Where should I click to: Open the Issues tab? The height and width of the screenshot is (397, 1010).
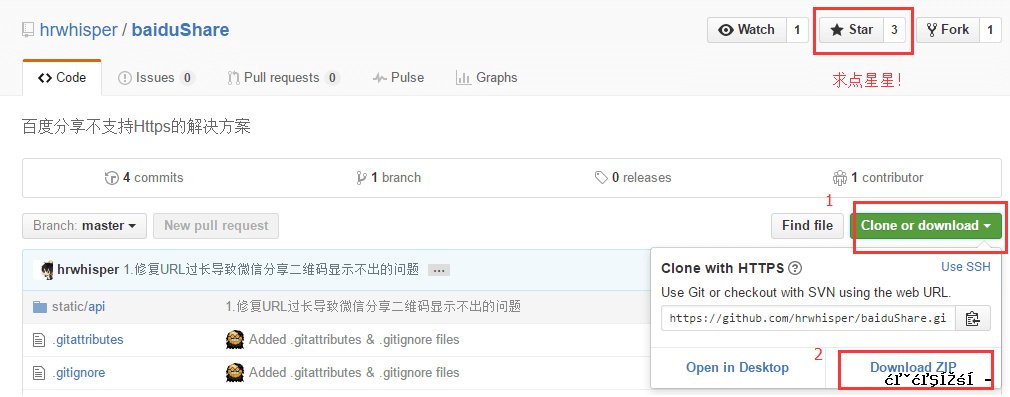(x=156, y=78)
